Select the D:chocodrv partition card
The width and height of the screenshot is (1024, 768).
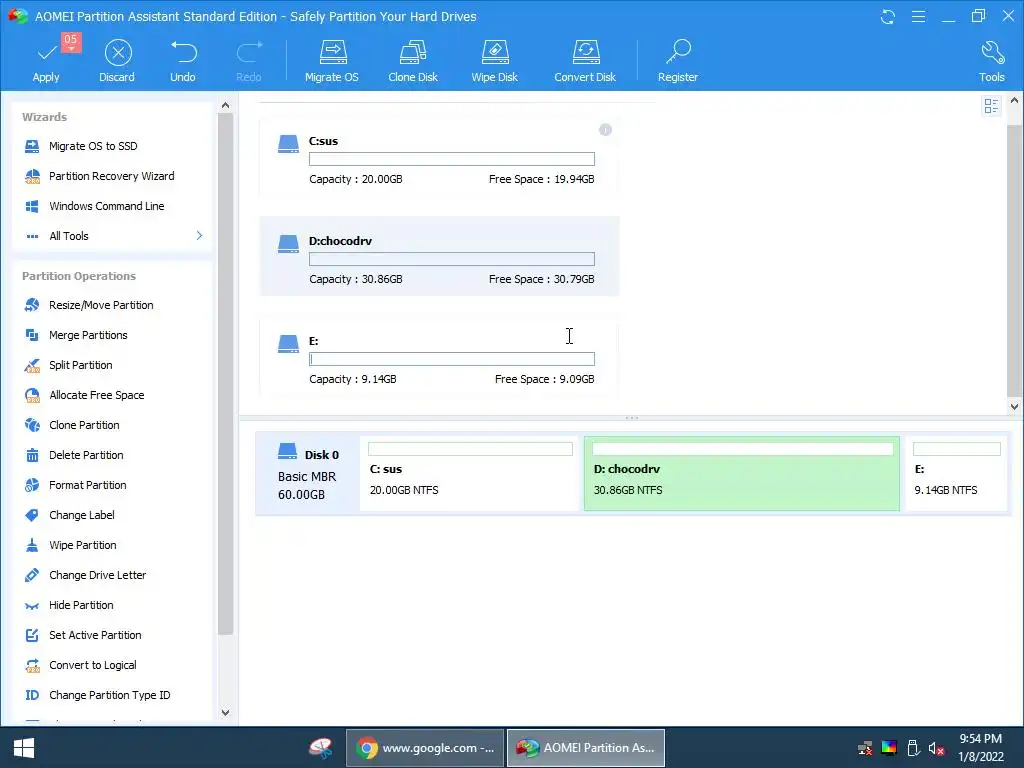tap(439, 256)
